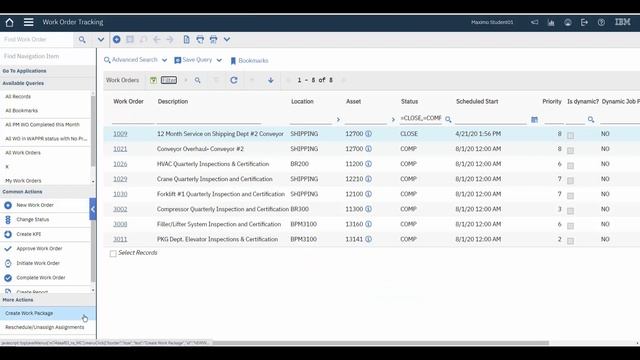Open Location filter detail chevron

(x=338, y=120)
